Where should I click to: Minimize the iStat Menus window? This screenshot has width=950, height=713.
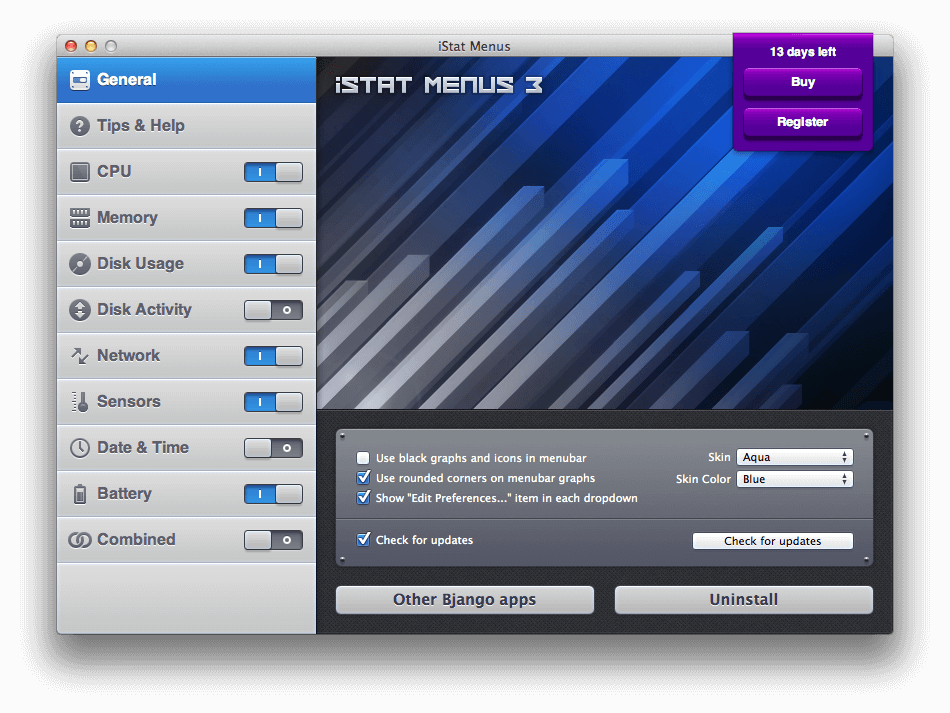[x=91, y=46]
